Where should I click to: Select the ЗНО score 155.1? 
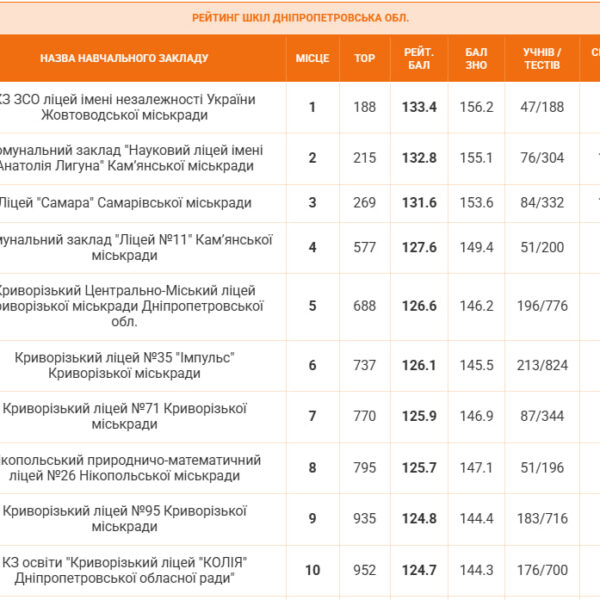(476, 158)
